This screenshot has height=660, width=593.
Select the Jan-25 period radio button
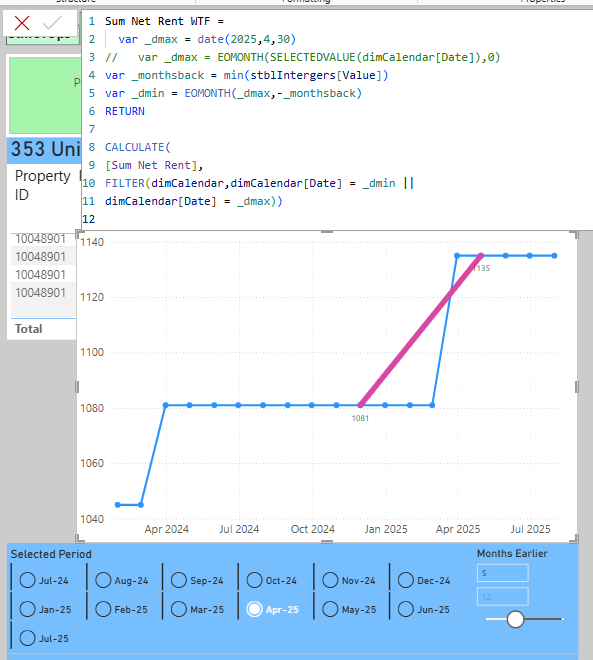[27, 609]
